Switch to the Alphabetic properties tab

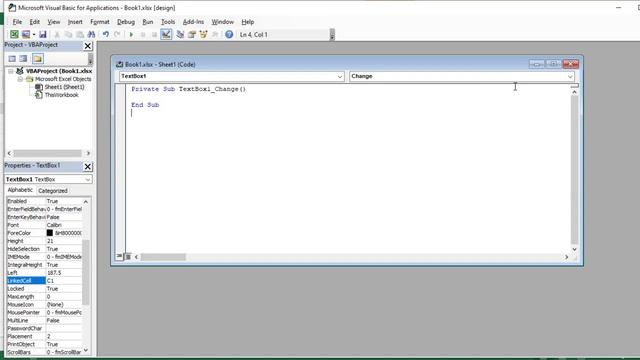pos(20,190)
